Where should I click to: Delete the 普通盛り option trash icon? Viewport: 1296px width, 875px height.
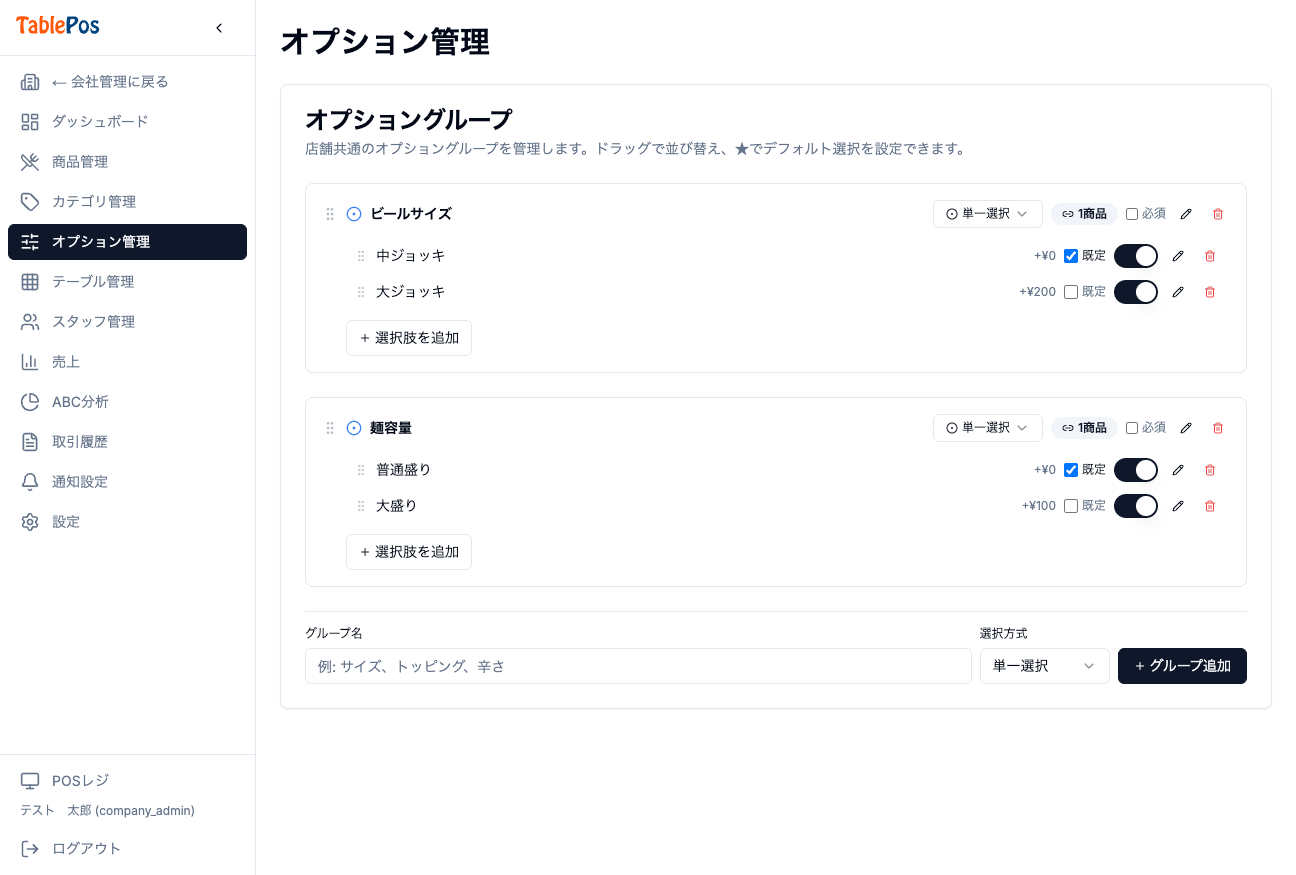[1210, 470]
